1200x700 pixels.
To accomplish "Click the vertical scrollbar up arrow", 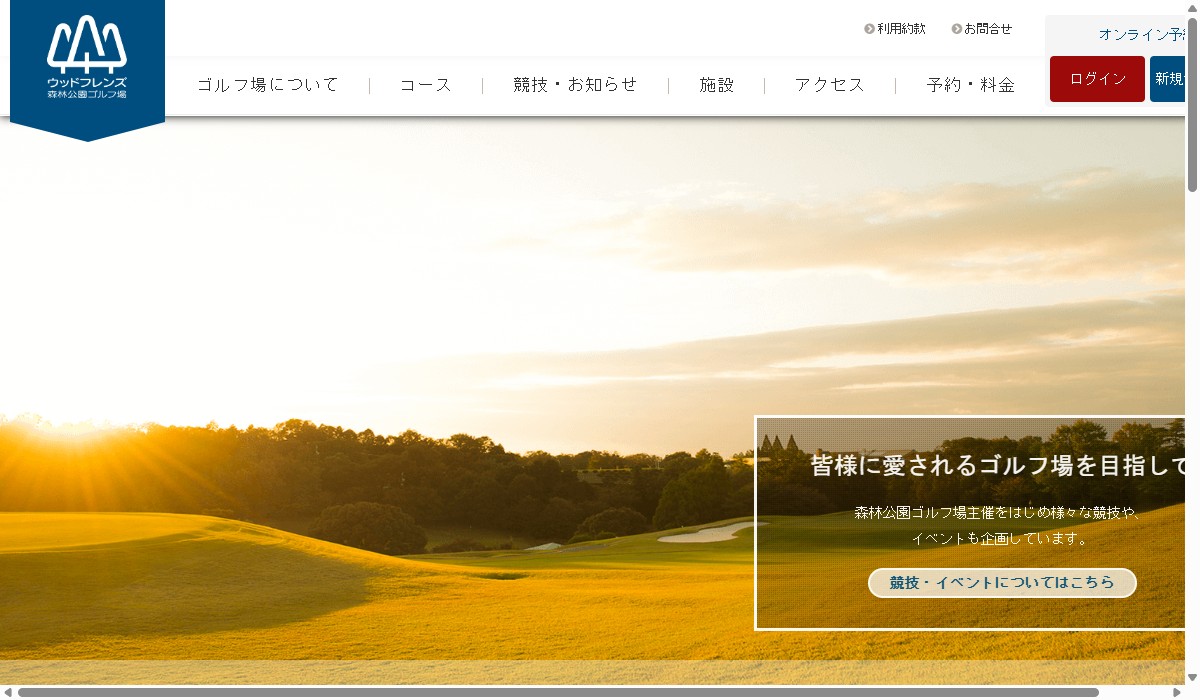I will click(1192, 6).
